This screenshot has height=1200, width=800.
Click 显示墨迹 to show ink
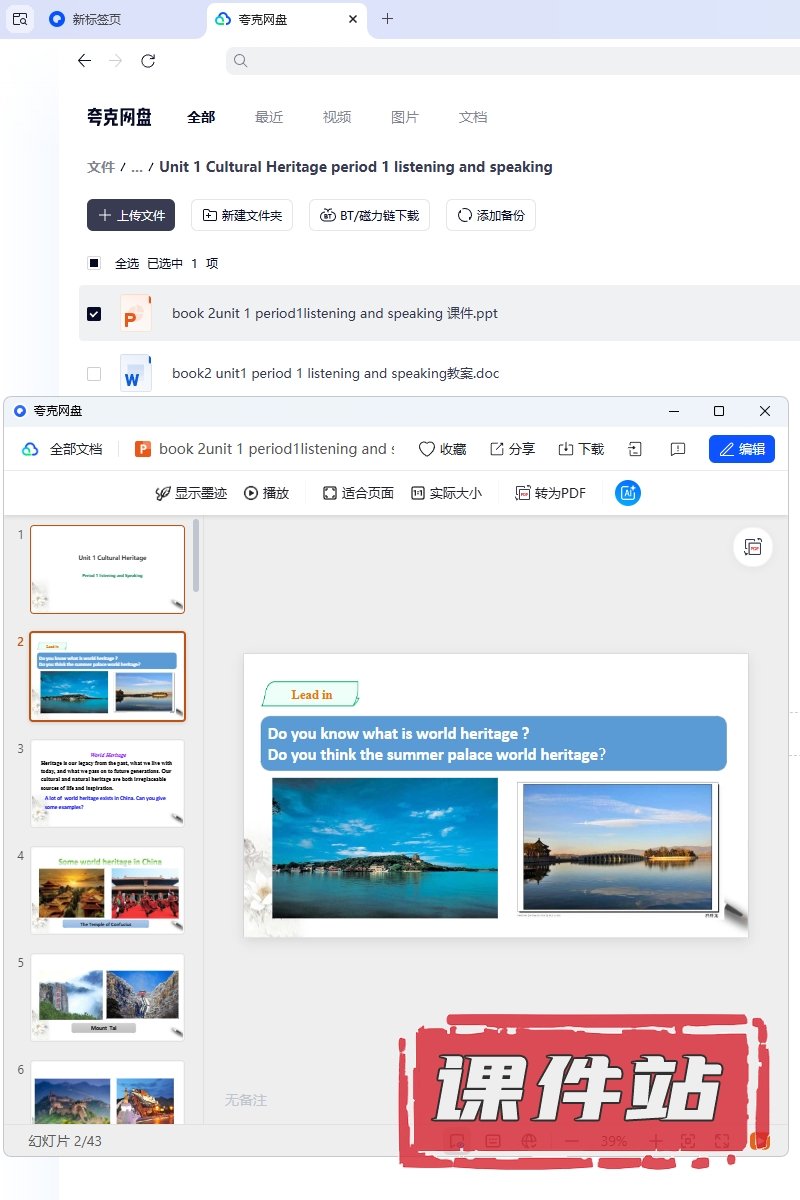191,493
